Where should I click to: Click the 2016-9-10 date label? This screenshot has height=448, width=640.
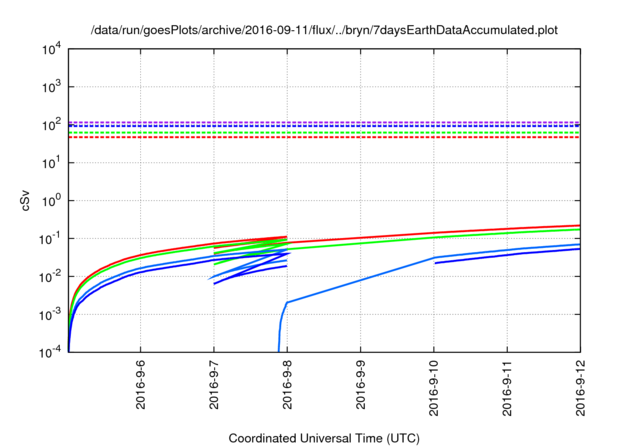[x=433, y=388]
